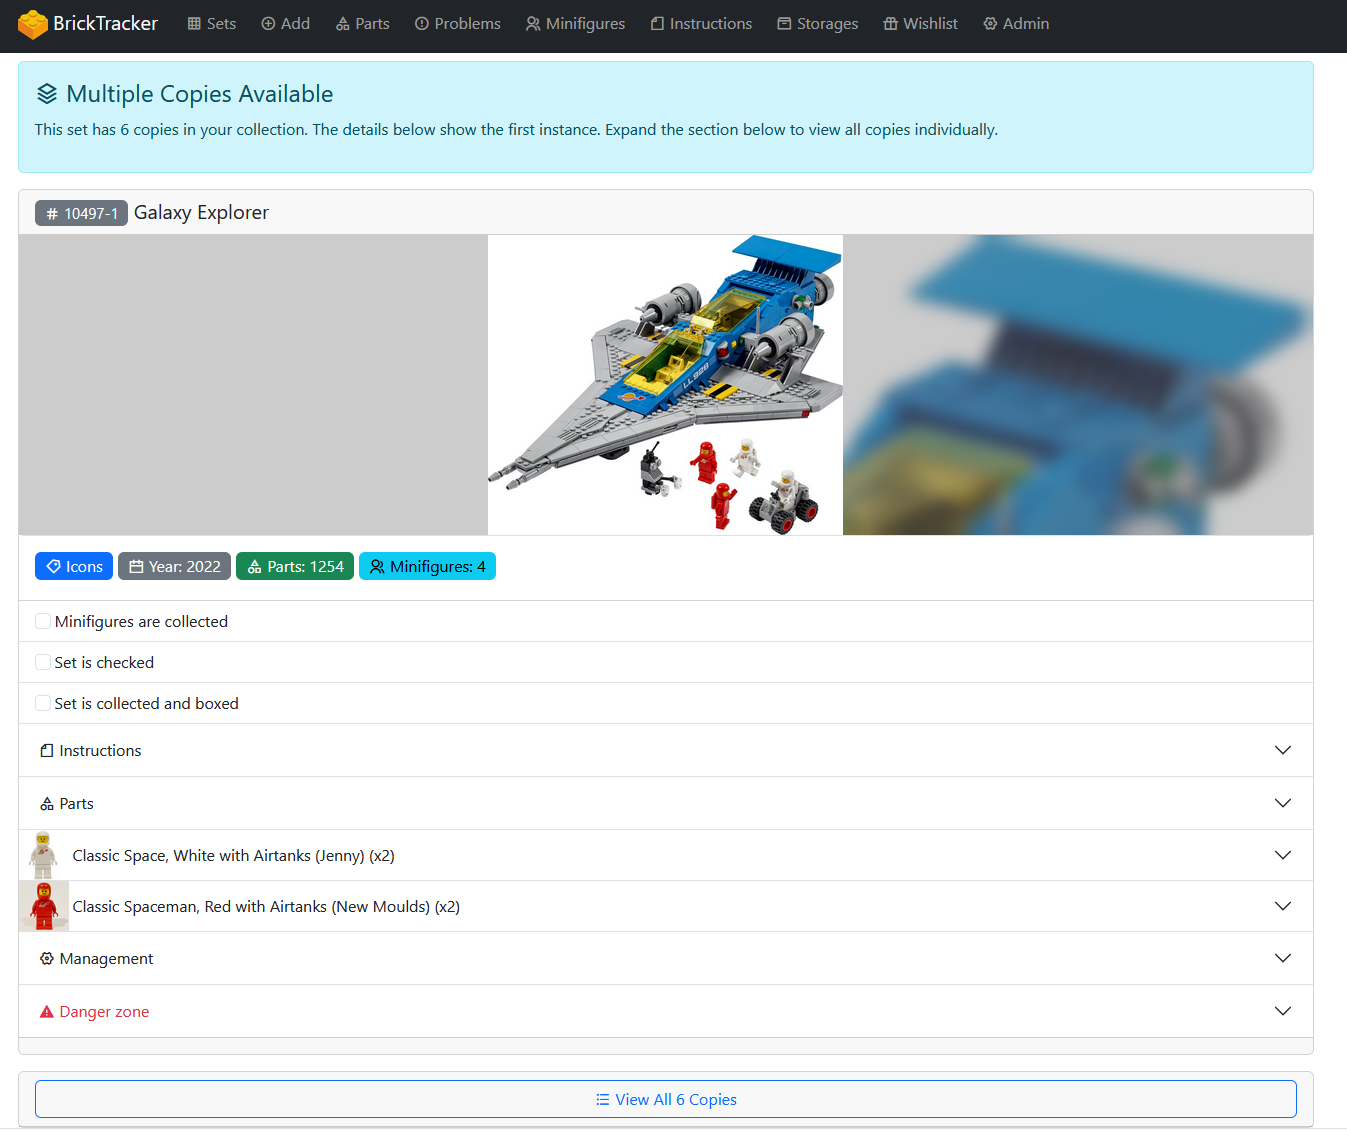Click the warning triangle beside Danger zone
The image size is (1347, 1141).
tap(47, 1012)
